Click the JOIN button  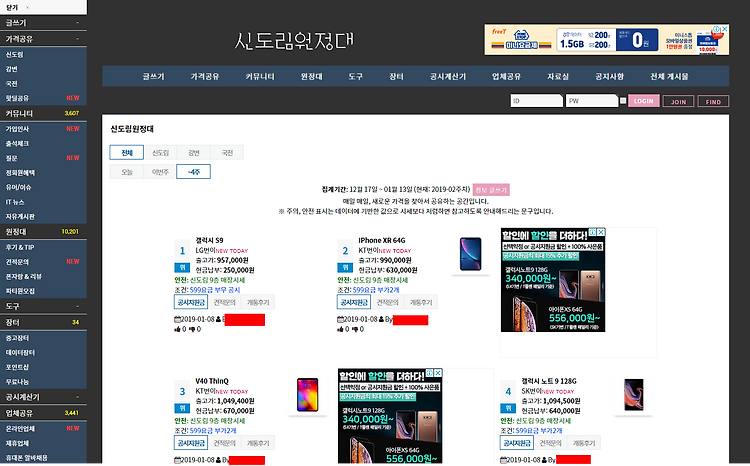click(678, 101)
